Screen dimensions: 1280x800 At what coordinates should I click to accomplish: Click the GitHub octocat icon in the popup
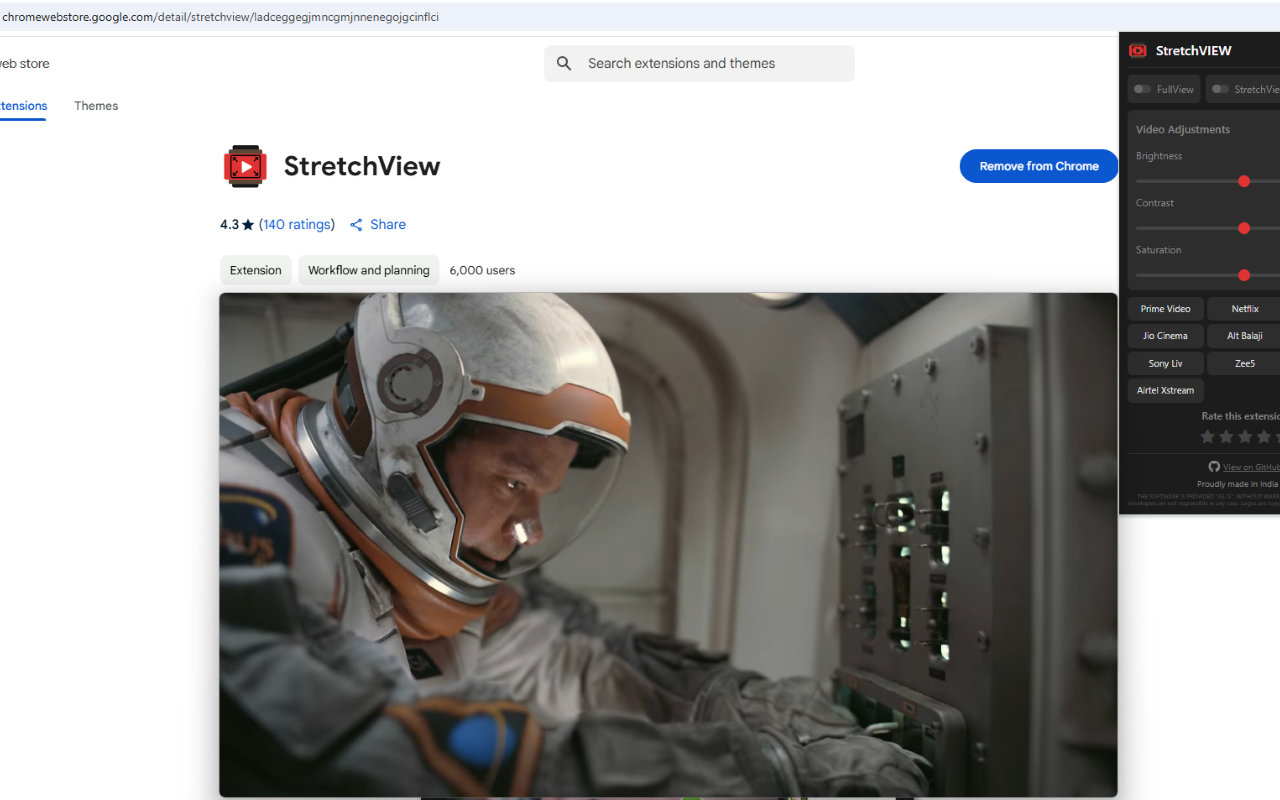pos(1213,466)
